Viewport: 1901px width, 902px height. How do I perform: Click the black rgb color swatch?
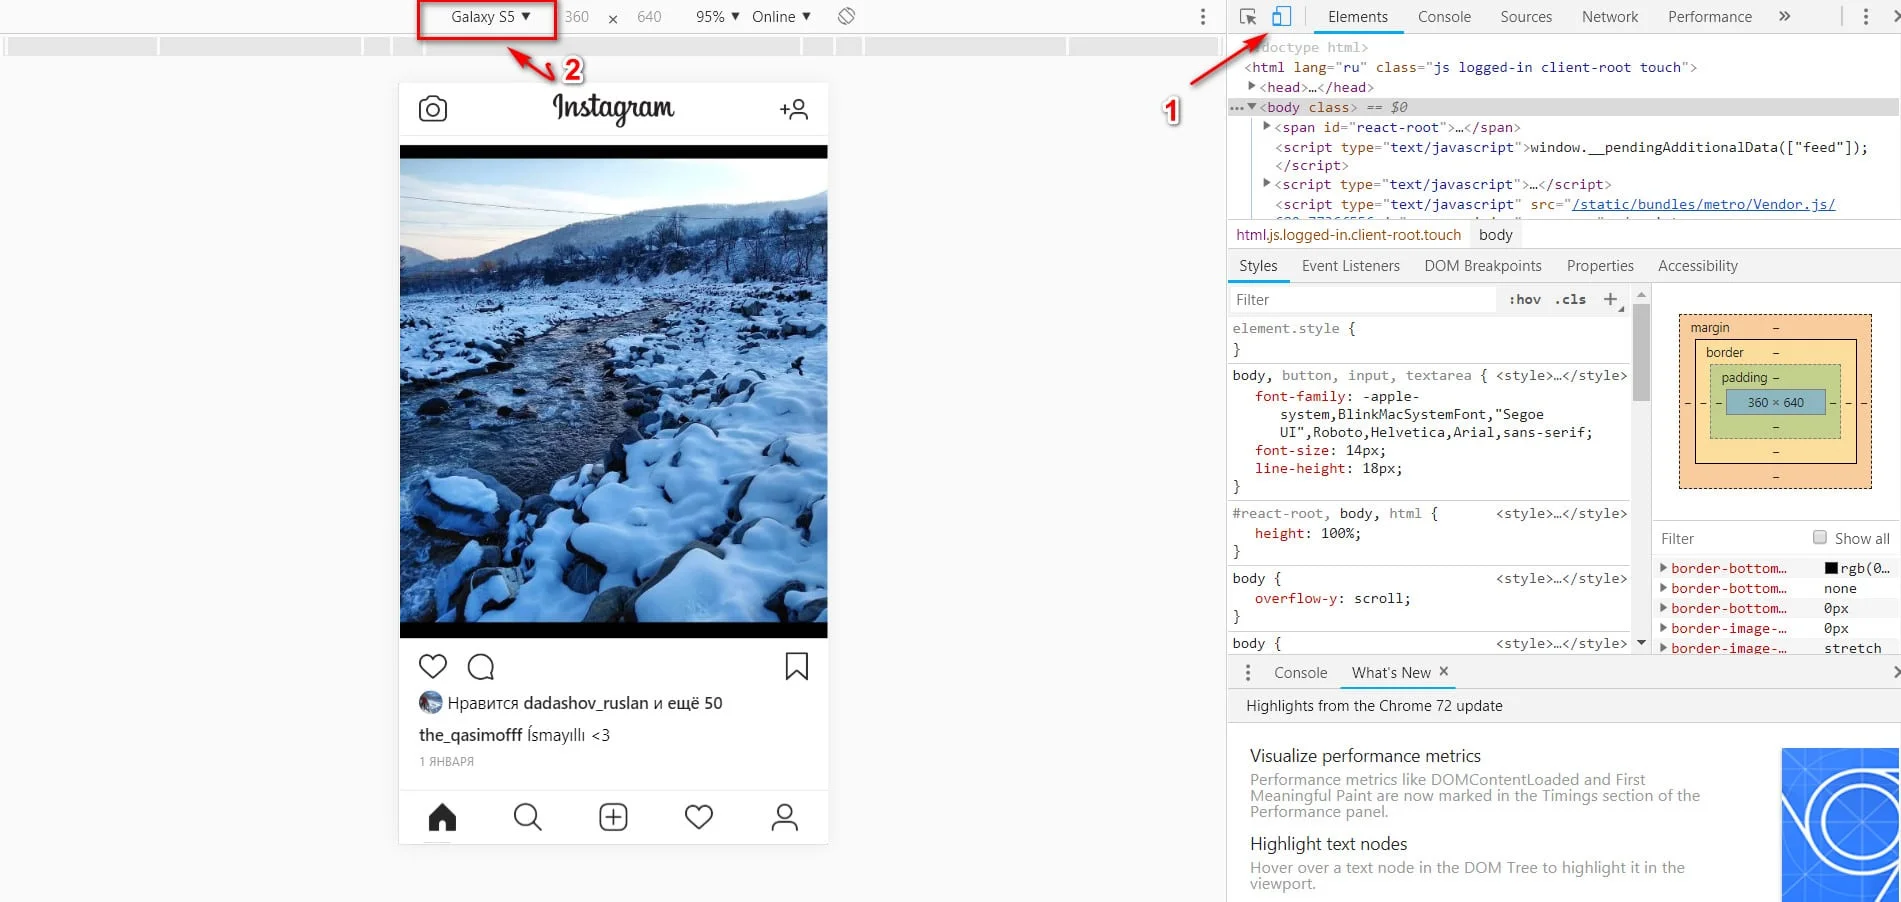pyautogui.click(x=1831, y=568)
